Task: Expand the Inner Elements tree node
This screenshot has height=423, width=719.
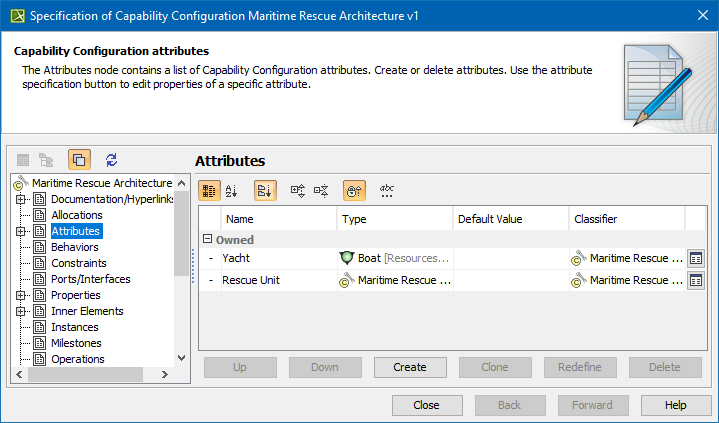Action: tap(21, 311)
